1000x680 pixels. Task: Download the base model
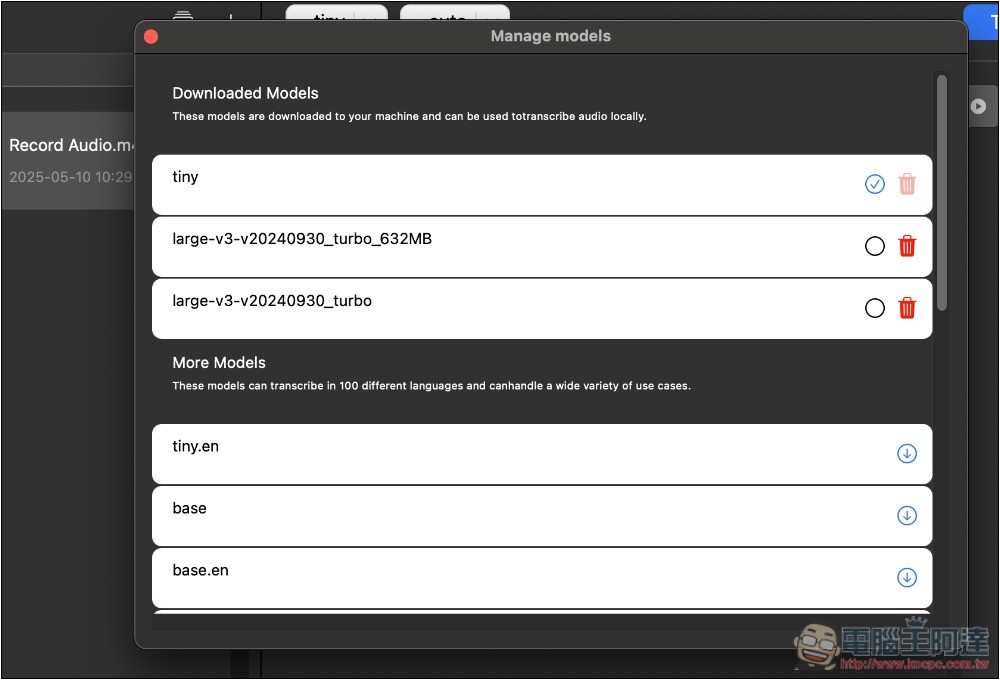[907, 516]
